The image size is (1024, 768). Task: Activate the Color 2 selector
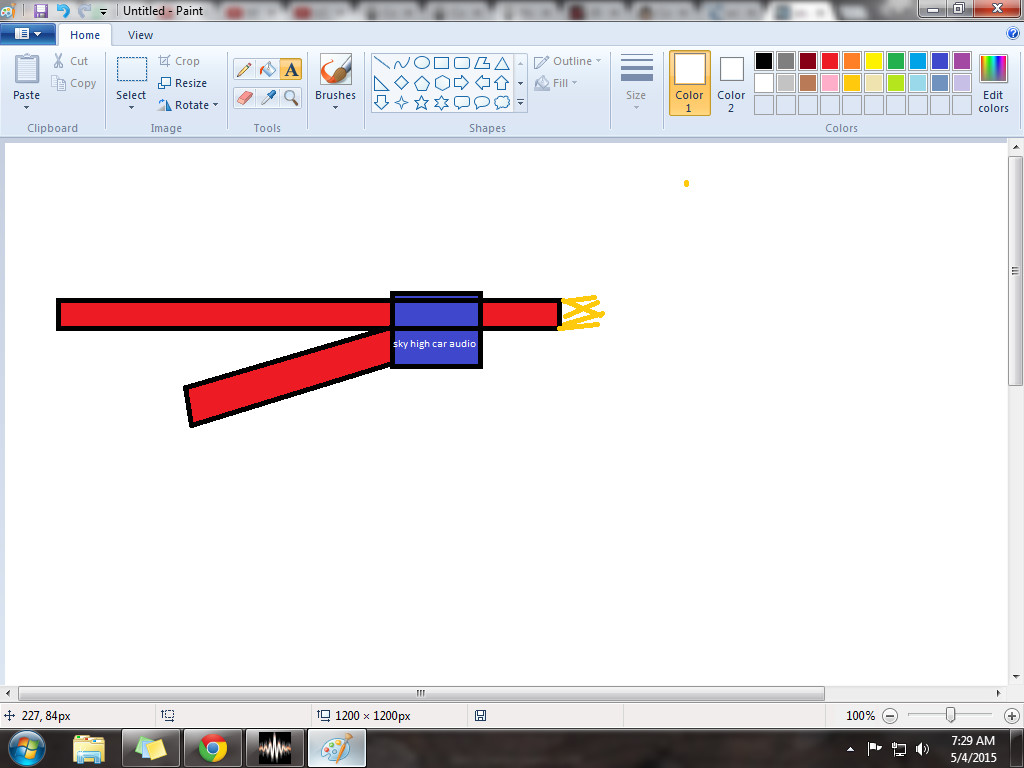click(x=731, y=83)
